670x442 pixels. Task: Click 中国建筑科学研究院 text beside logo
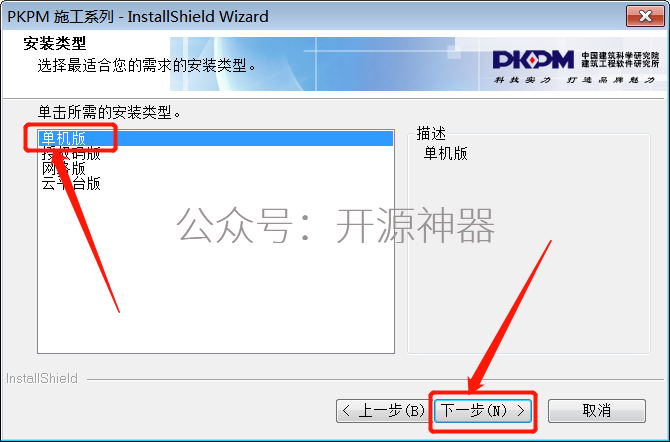coord(620,56)
